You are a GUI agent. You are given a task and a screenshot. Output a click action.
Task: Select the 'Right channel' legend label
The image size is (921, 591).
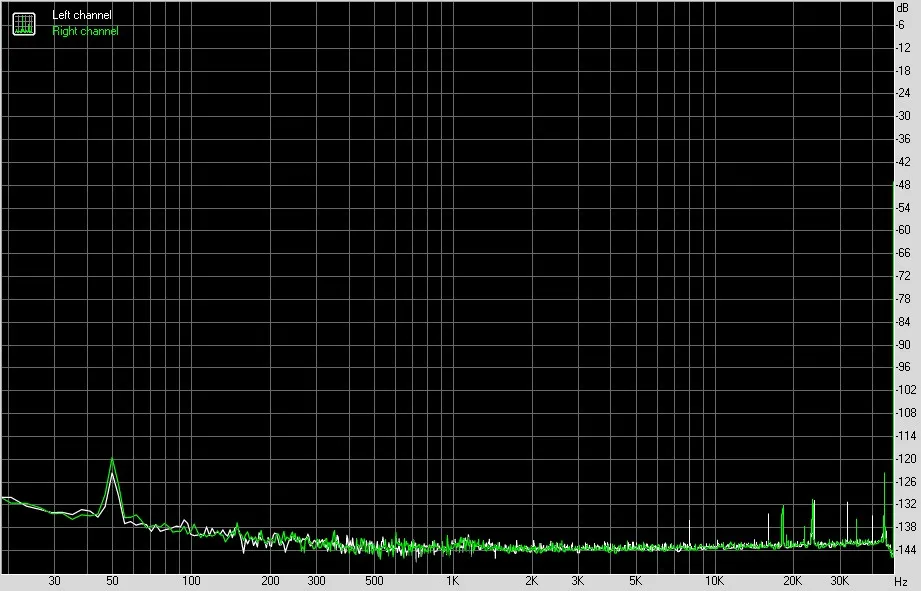tap(85, 31)
